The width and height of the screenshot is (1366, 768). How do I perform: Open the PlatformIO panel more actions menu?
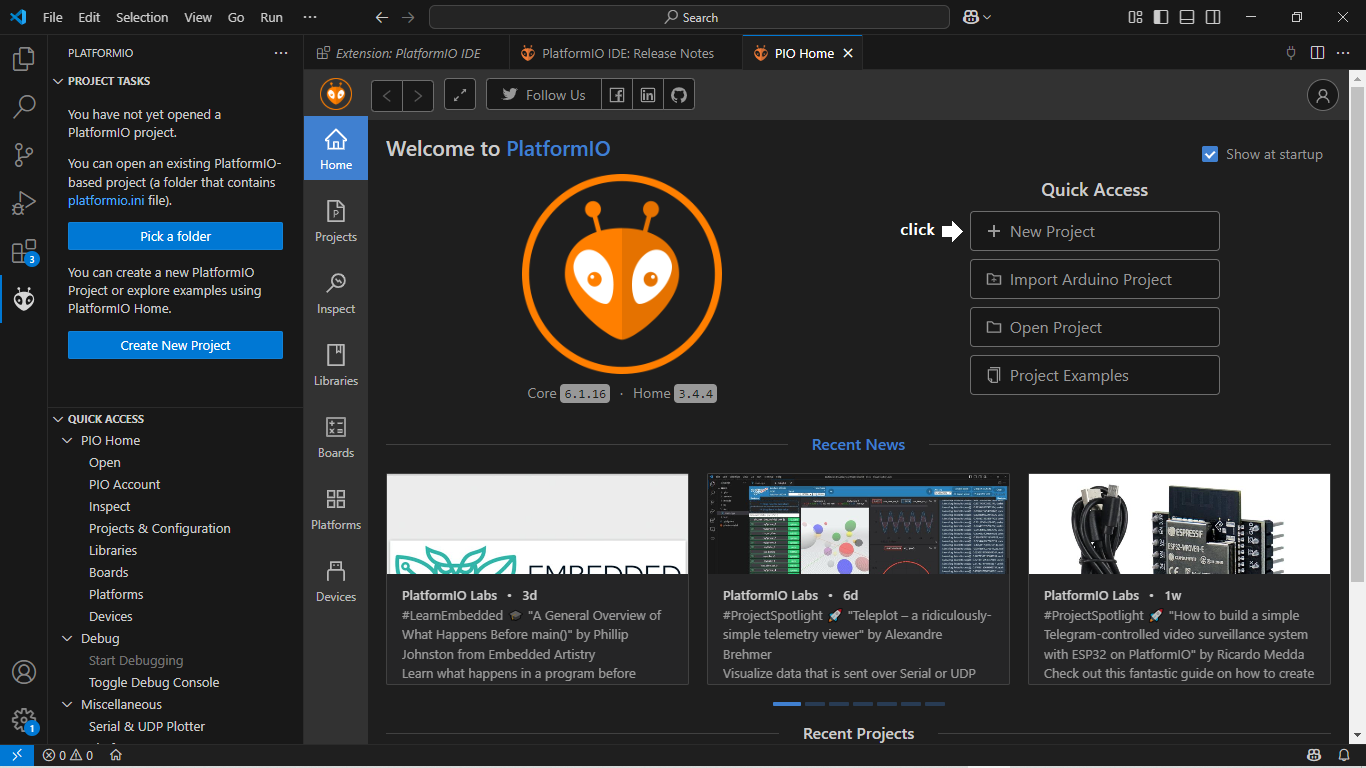point(281,53)
